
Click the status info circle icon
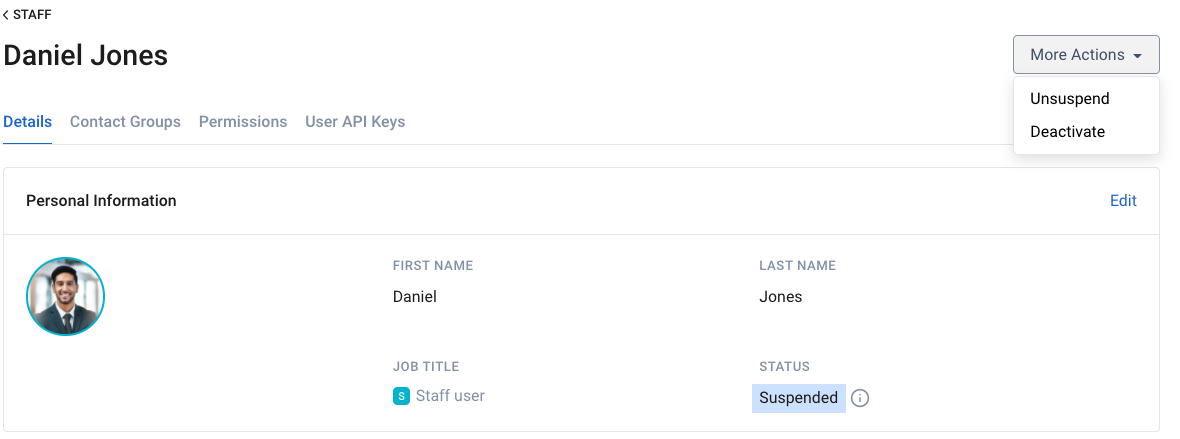click(860, 398)
